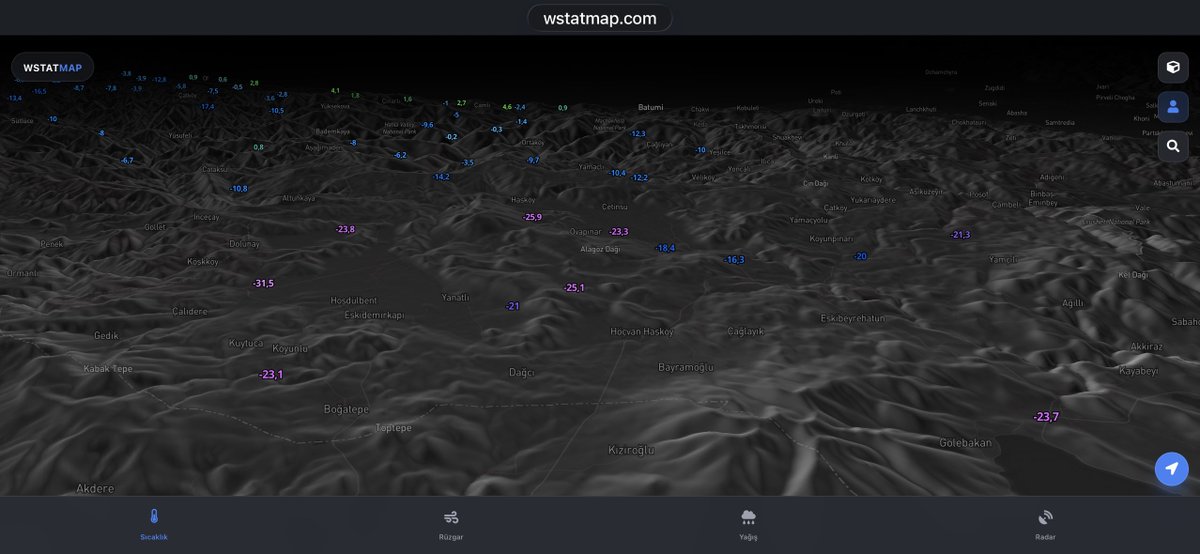Select the -14,2 temperature reading
1200x554 pixels.
pos(441,177)
